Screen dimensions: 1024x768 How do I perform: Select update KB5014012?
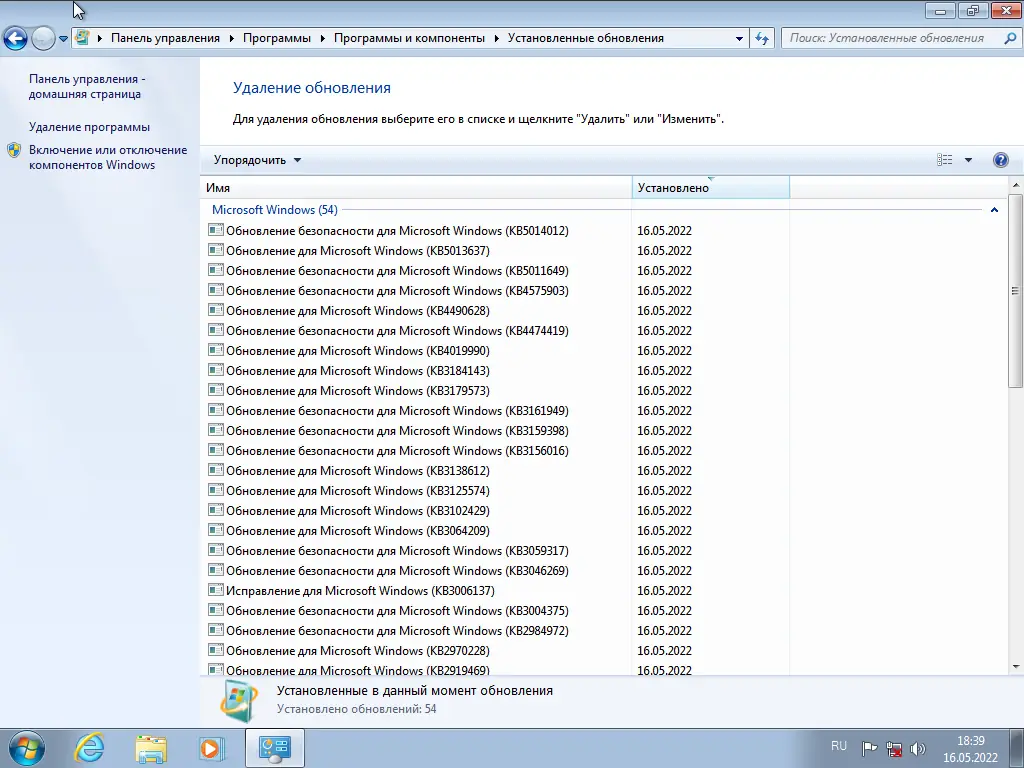coord(397,231)
